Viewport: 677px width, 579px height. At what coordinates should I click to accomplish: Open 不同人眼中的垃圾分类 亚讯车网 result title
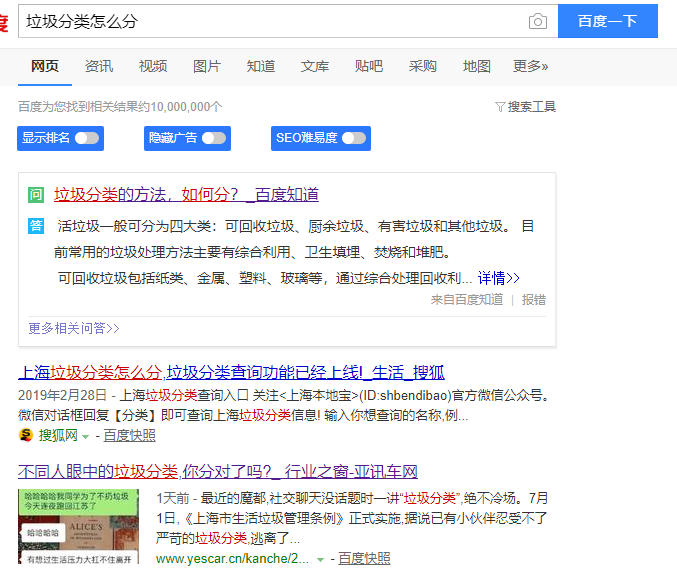point(218,472)
